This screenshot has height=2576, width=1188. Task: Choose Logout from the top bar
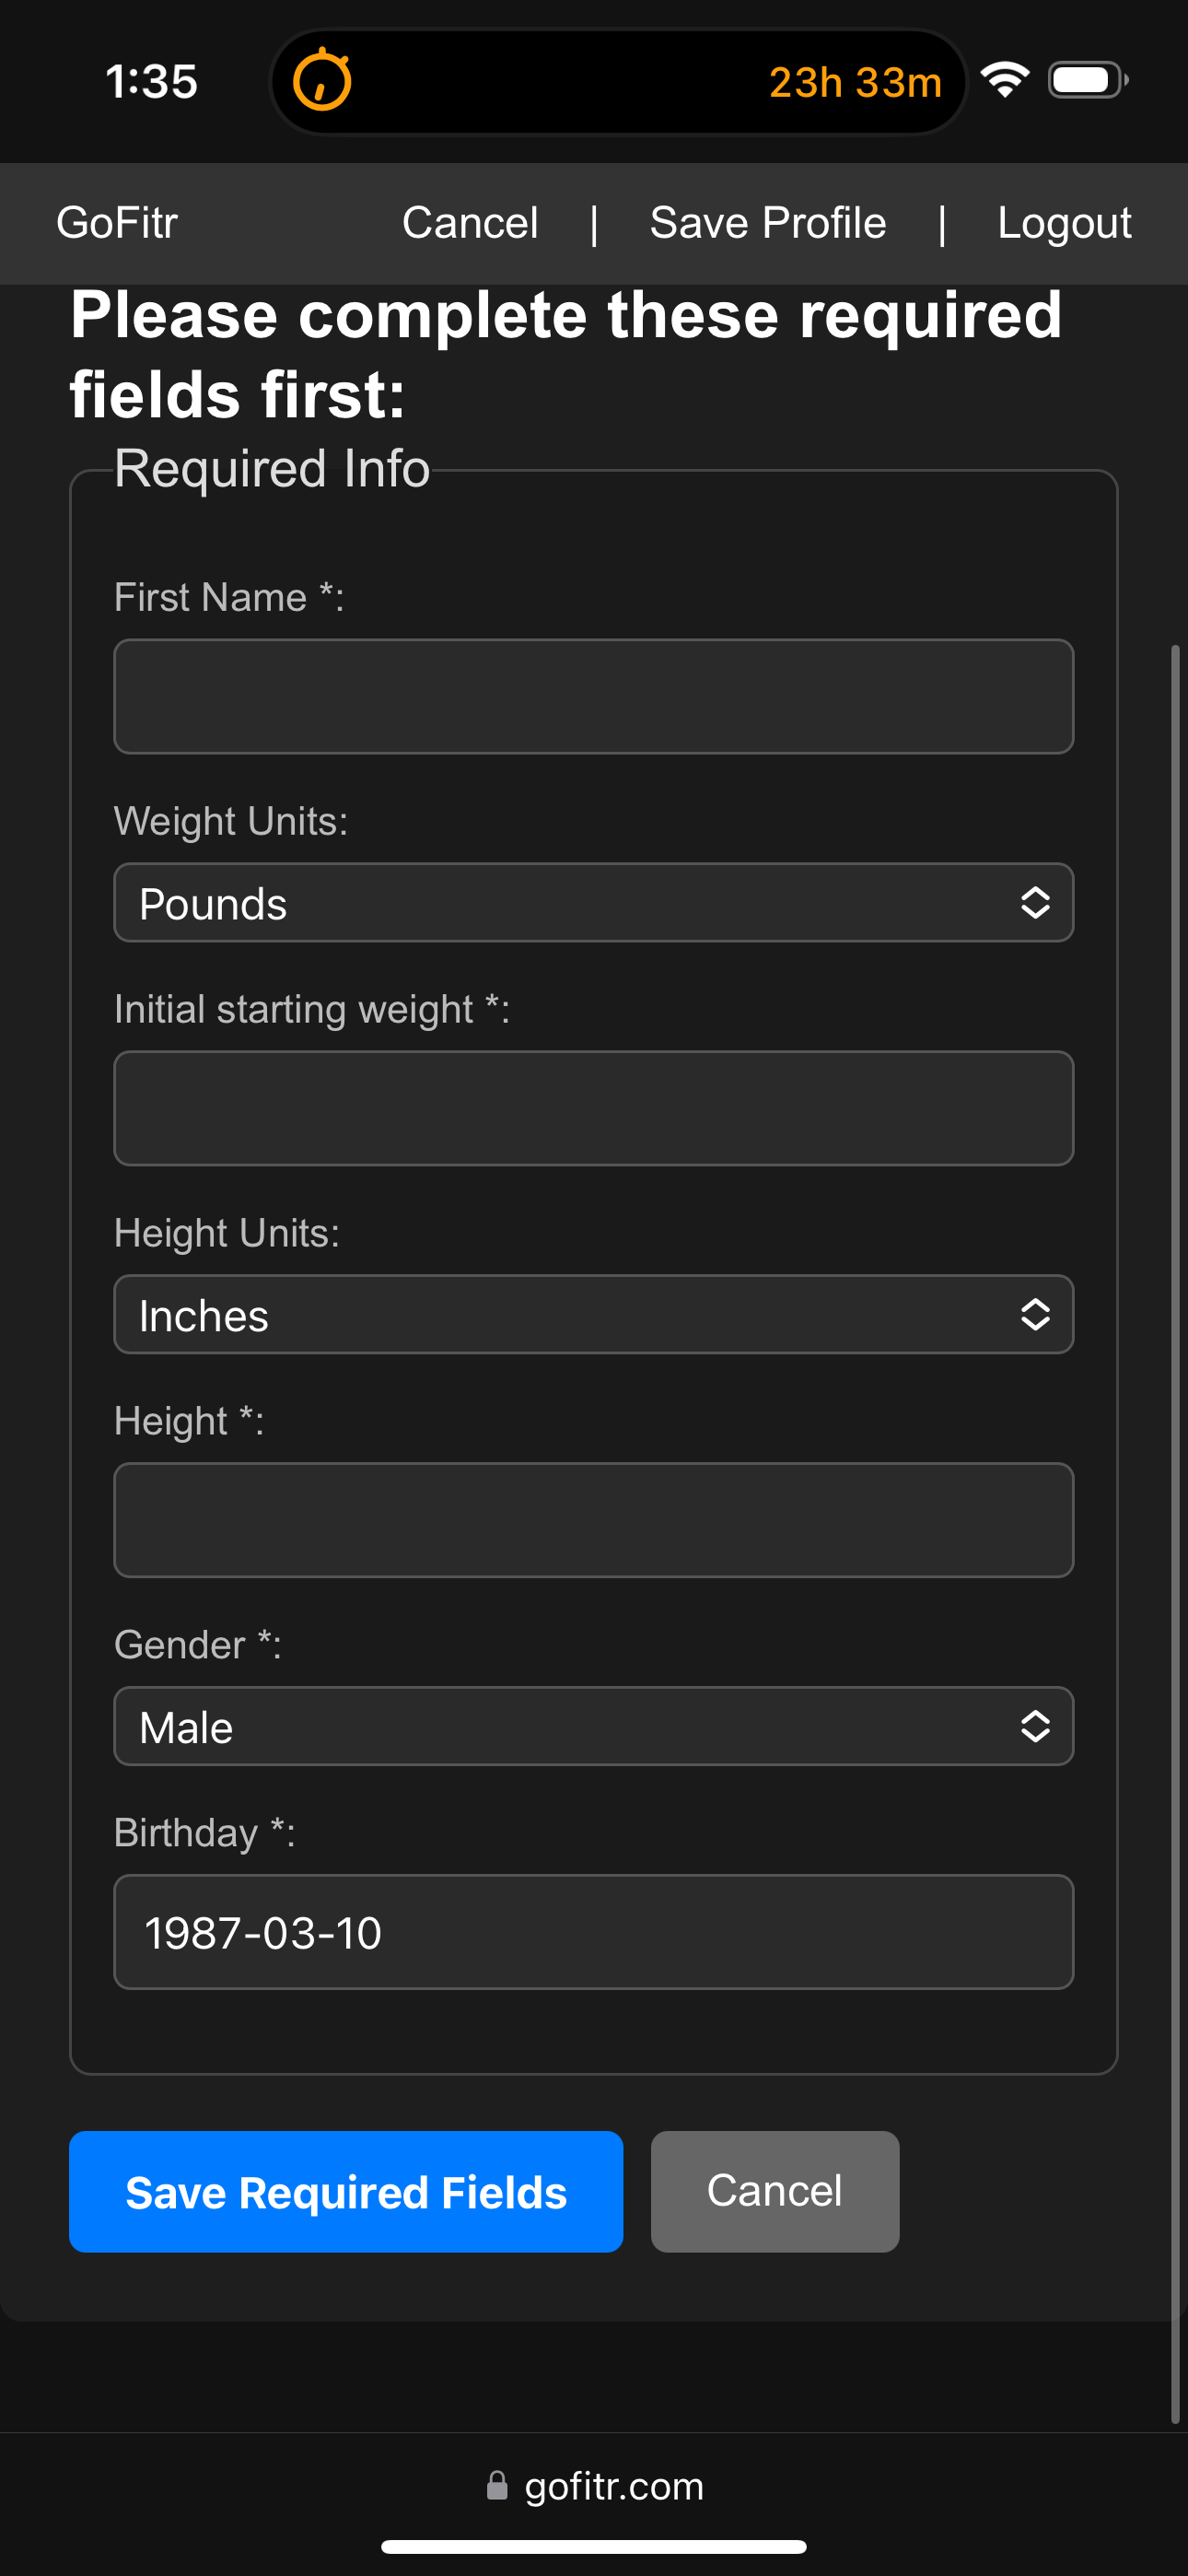(x=1064, y=222)
